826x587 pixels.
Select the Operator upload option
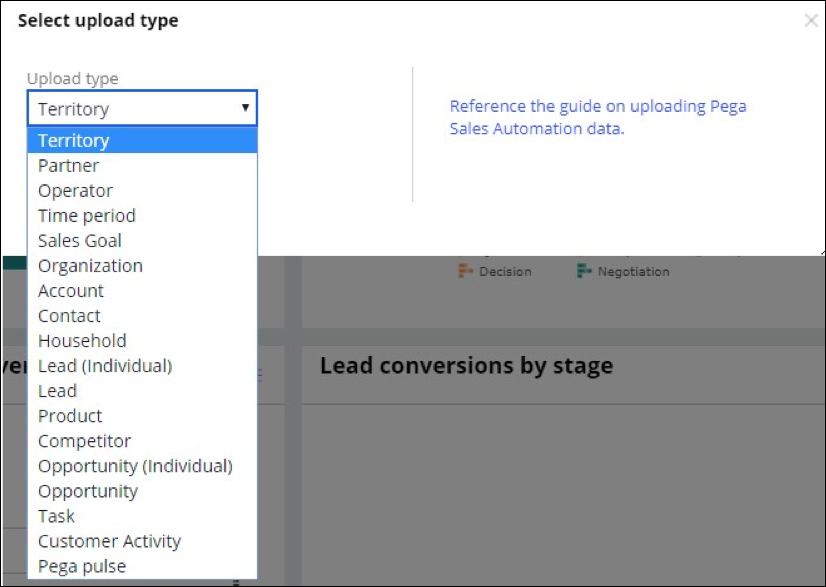click(x=75, y=191)
